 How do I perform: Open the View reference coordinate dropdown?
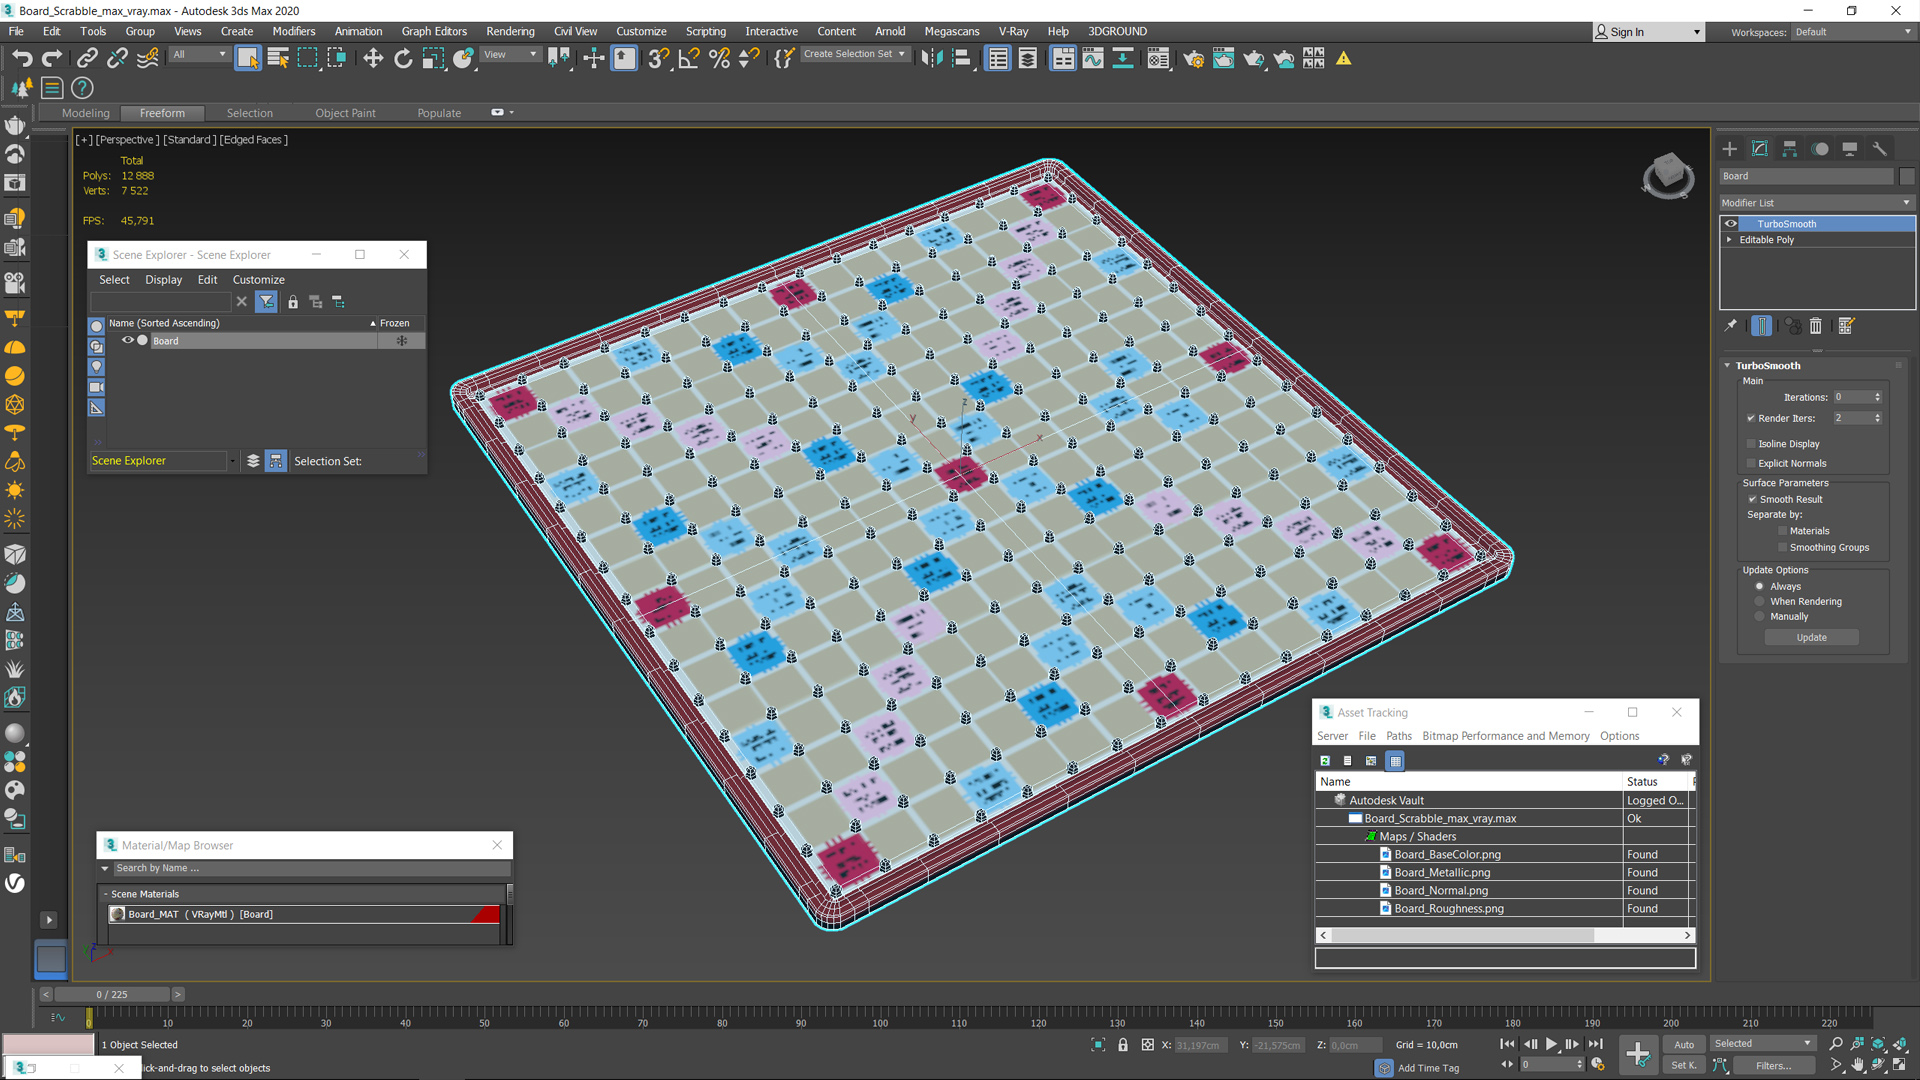point(510,54)
